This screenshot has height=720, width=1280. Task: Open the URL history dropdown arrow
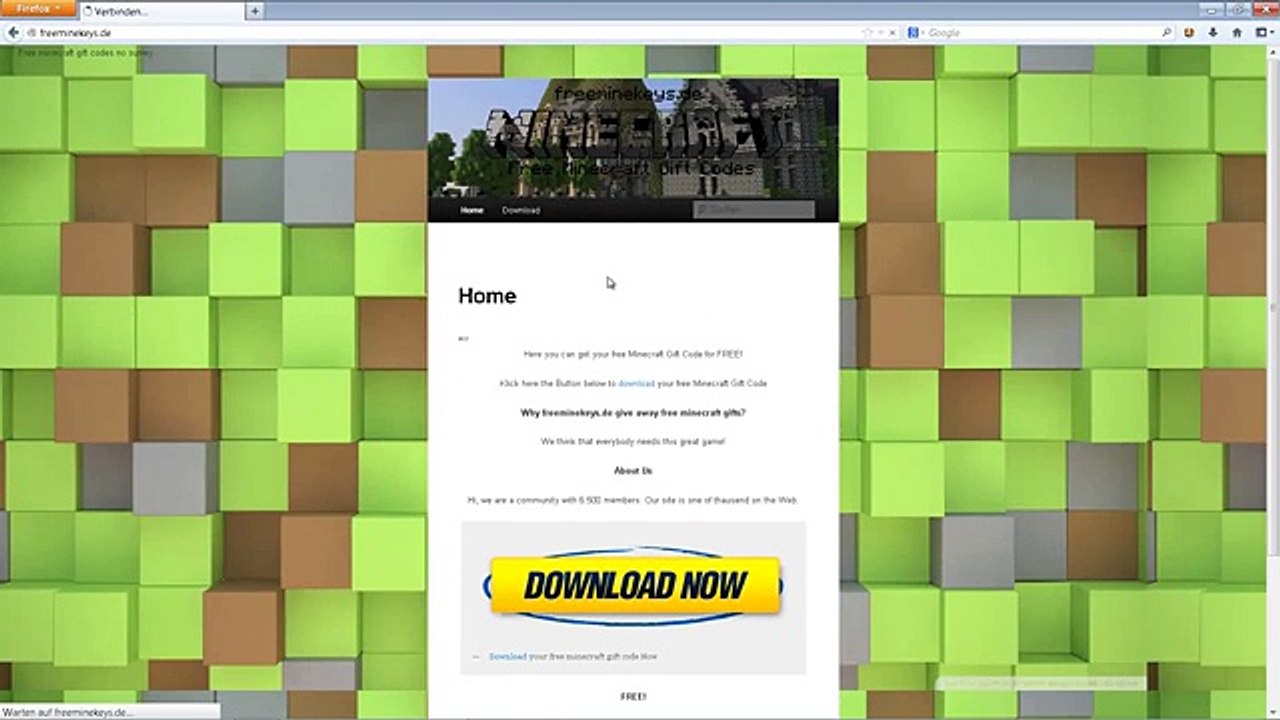(x=880, y=33)
